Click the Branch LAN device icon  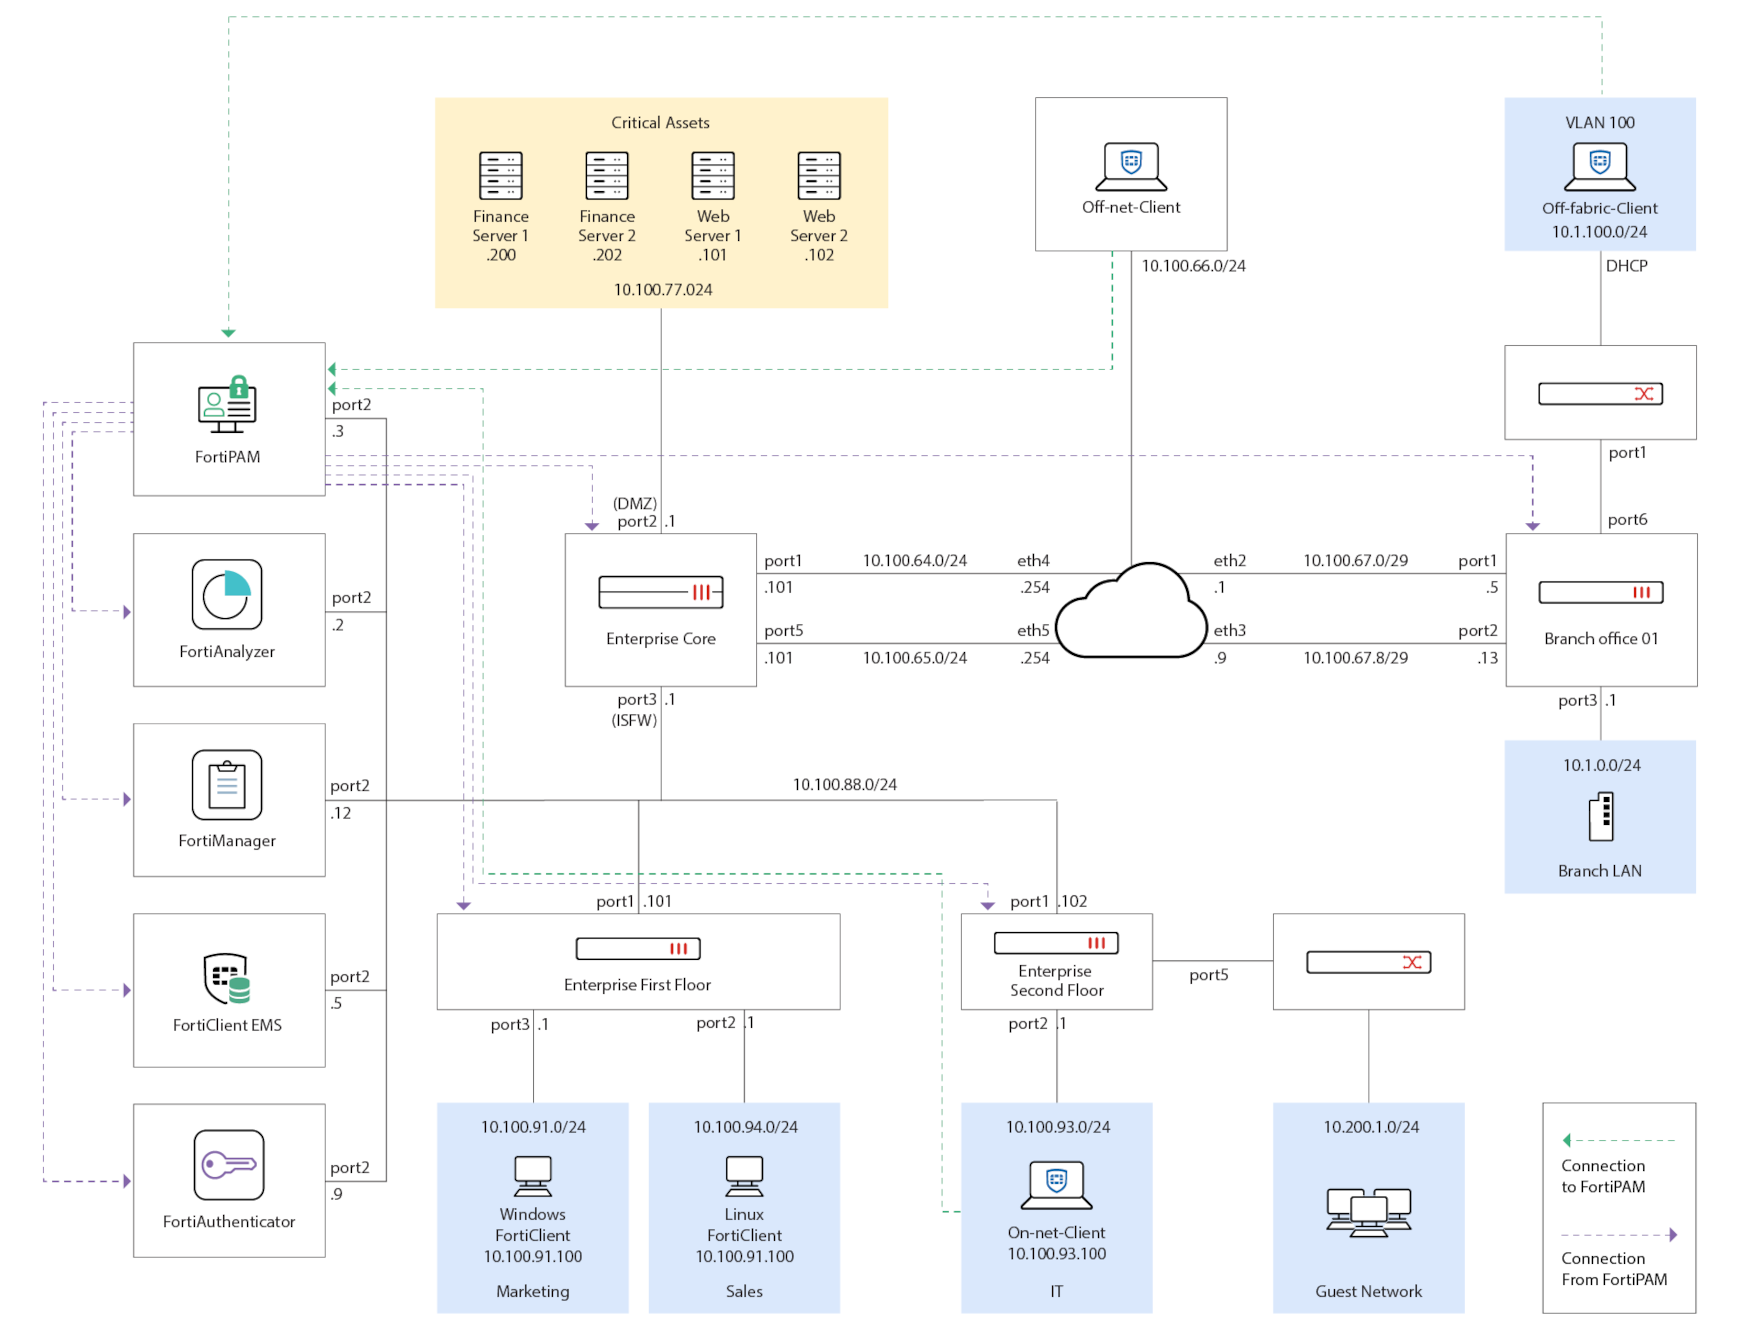tap(1601, 815)
